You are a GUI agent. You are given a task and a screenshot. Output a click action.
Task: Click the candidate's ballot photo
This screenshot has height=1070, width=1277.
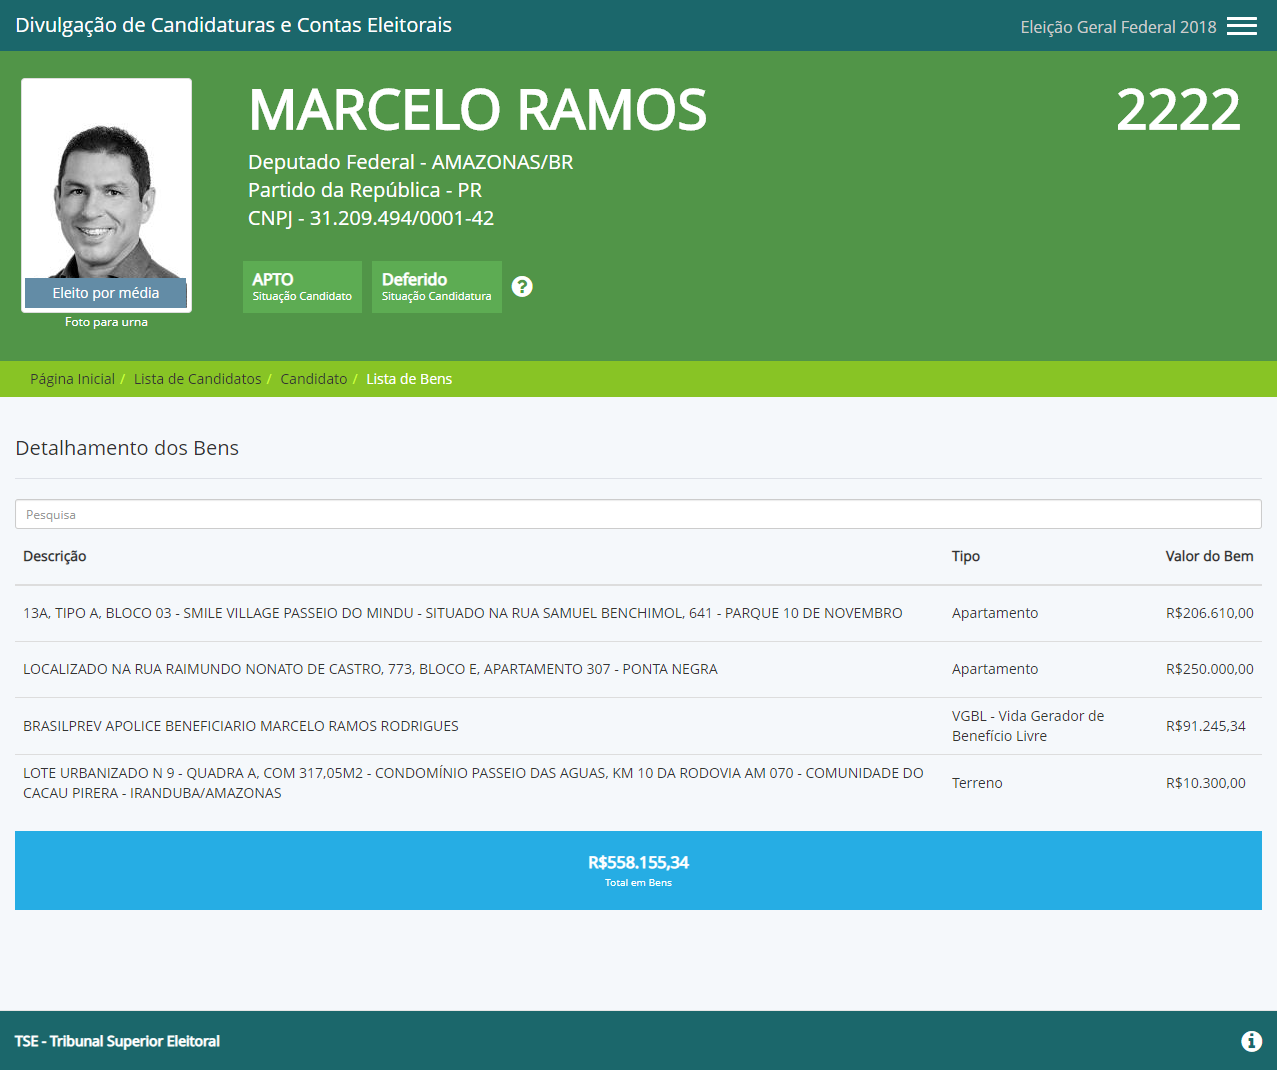click(x=106, y=195)
